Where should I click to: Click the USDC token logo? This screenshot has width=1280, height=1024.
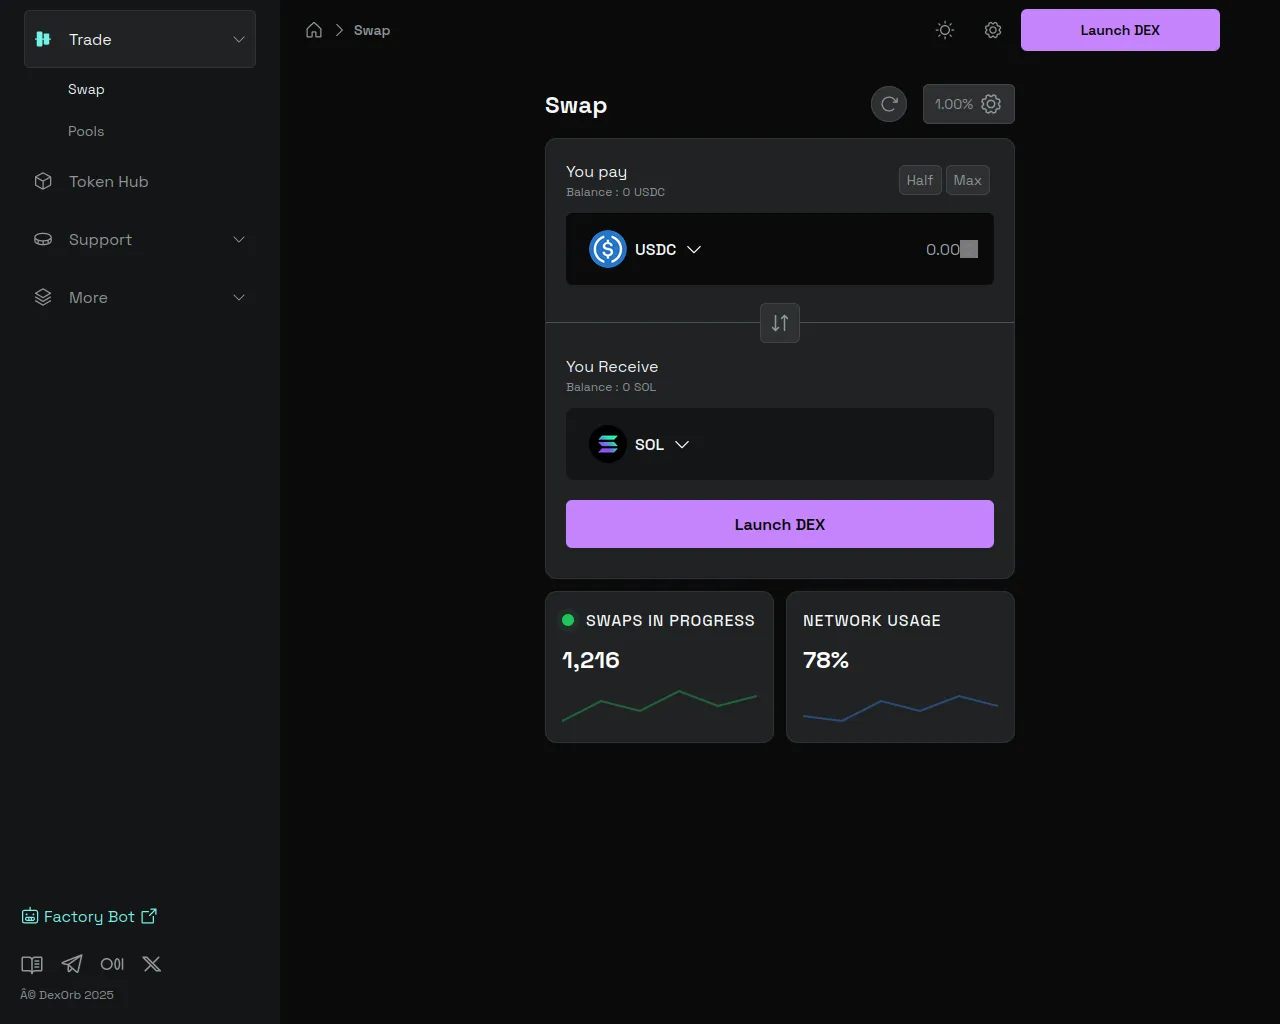608,249
